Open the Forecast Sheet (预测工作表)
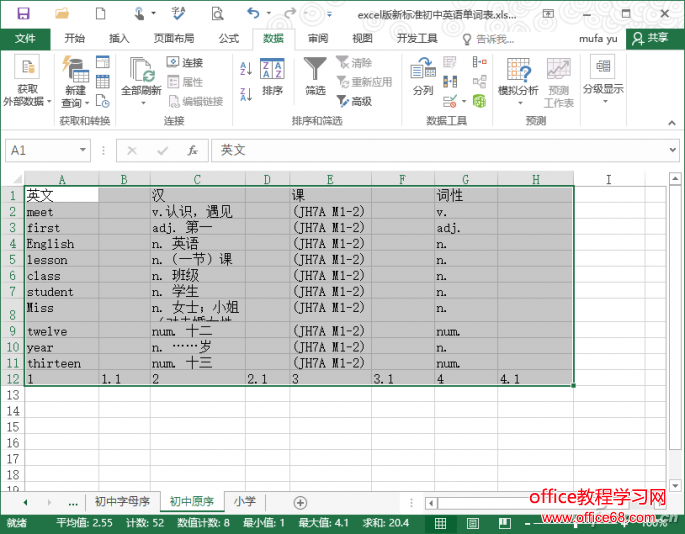 coord(559,83)
